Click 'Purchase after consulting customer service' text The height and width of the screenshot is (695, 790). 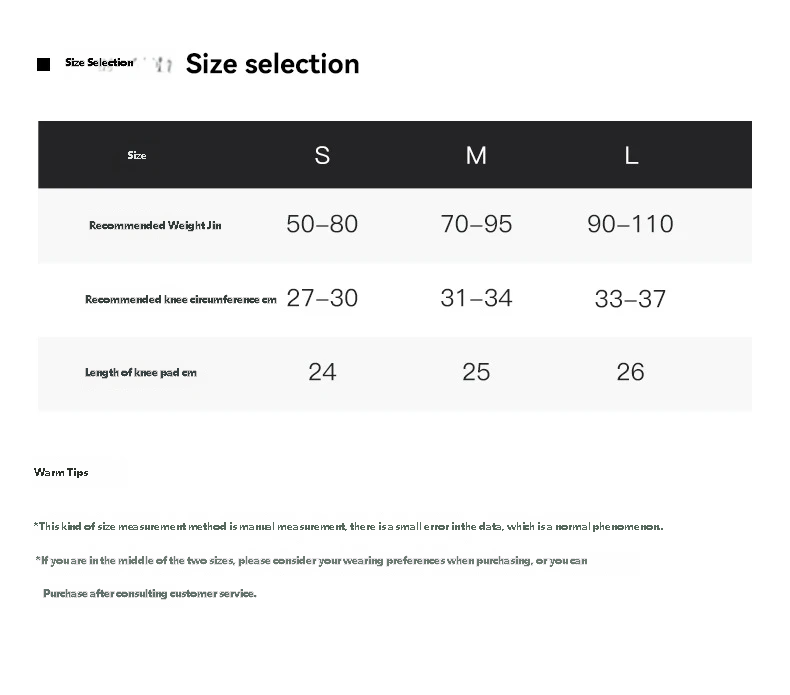tap(150, 593)
